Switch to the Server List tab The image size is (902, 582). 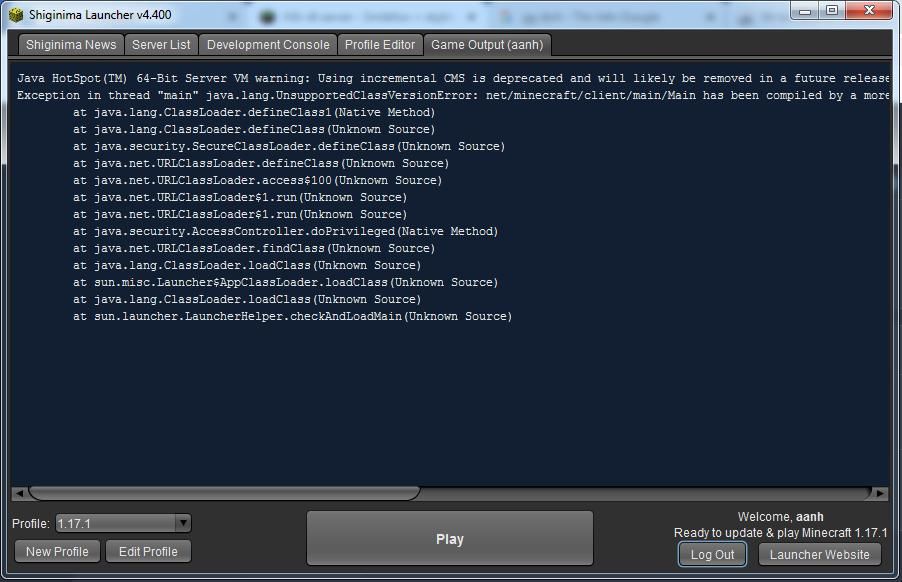(161, 45)
